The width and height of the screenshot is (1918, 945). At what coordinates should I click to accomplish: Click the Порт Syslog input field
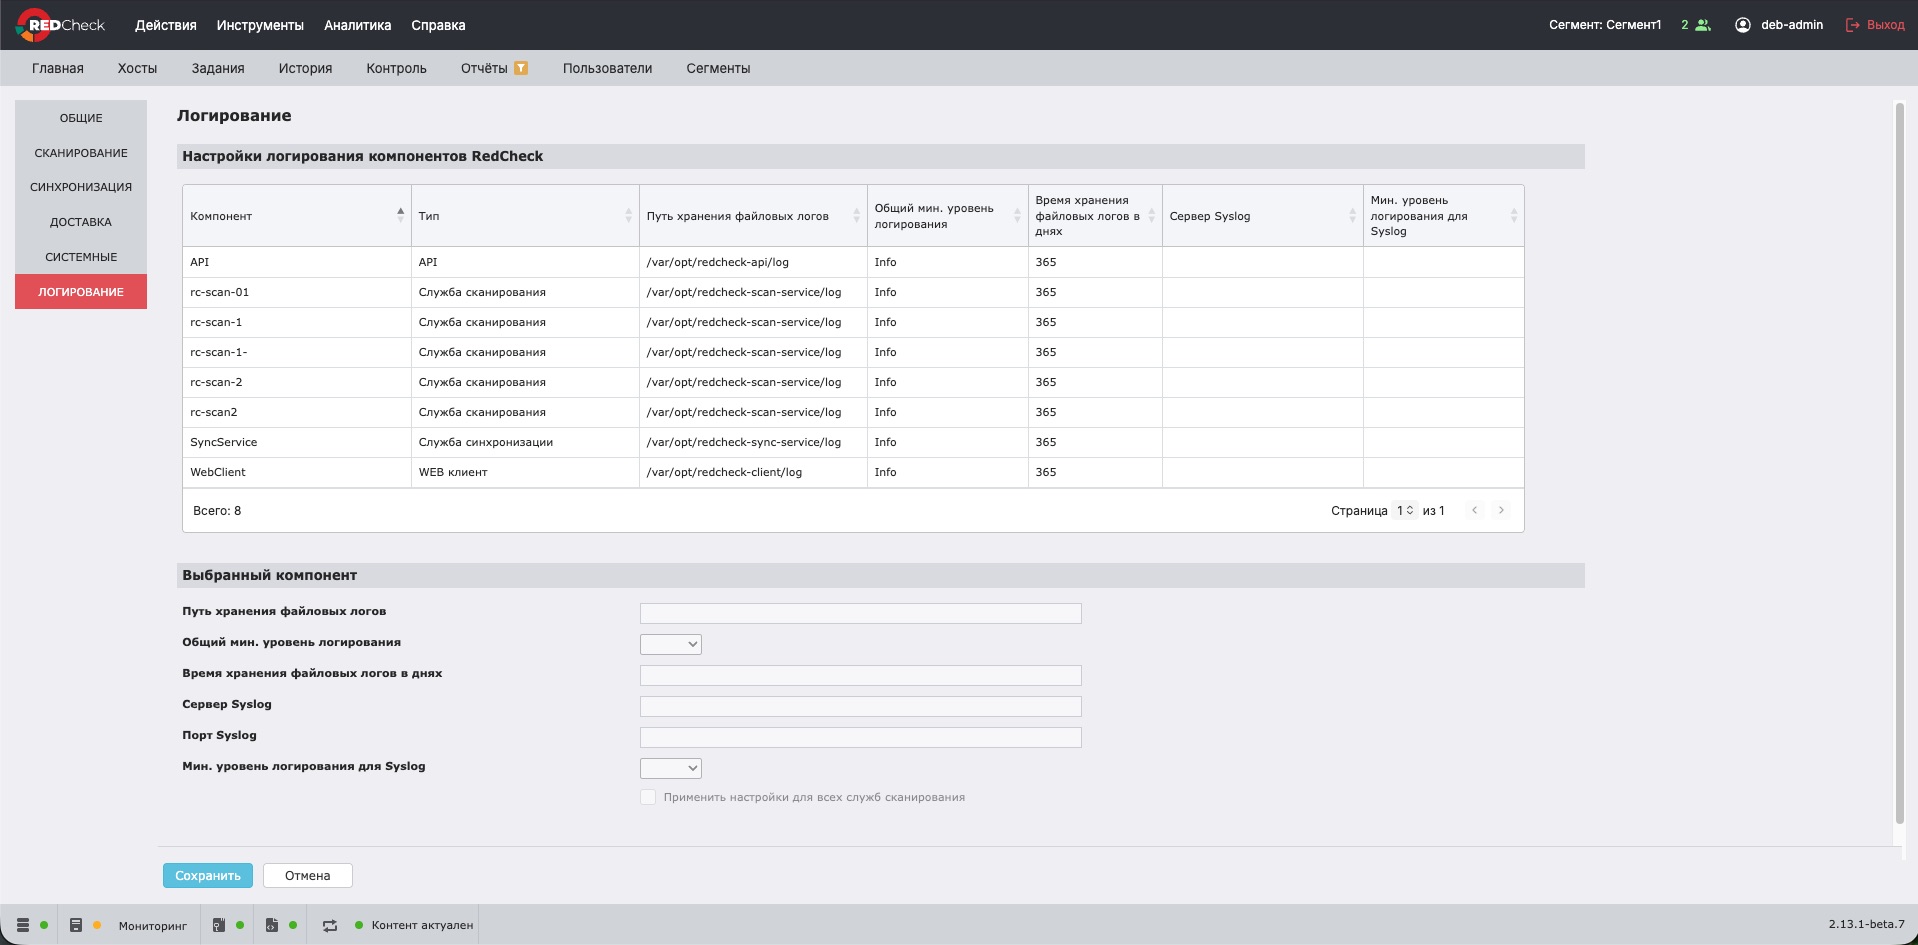tap(861, 737)
